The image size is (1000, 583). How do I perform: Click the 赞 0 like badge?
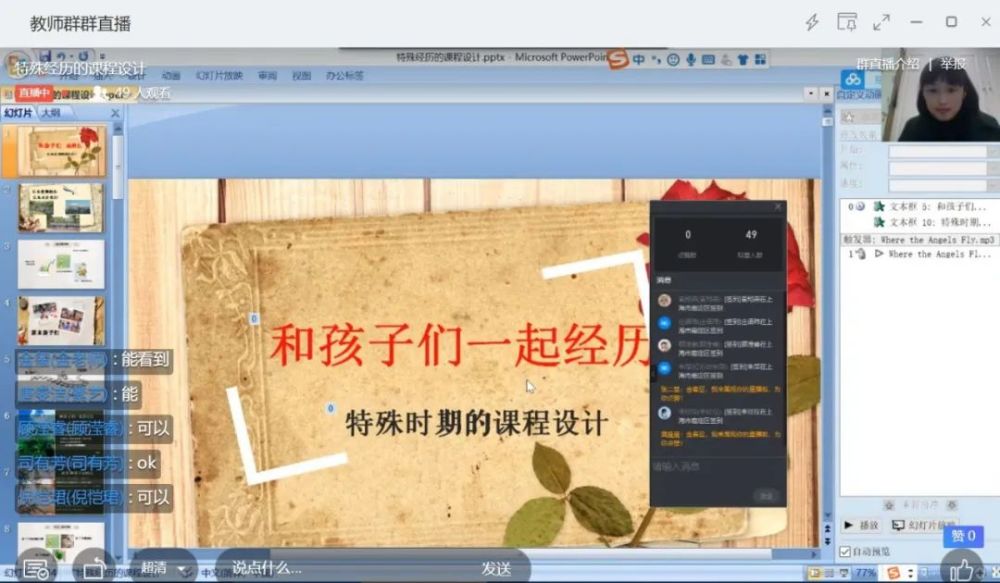tap(964, 536)
